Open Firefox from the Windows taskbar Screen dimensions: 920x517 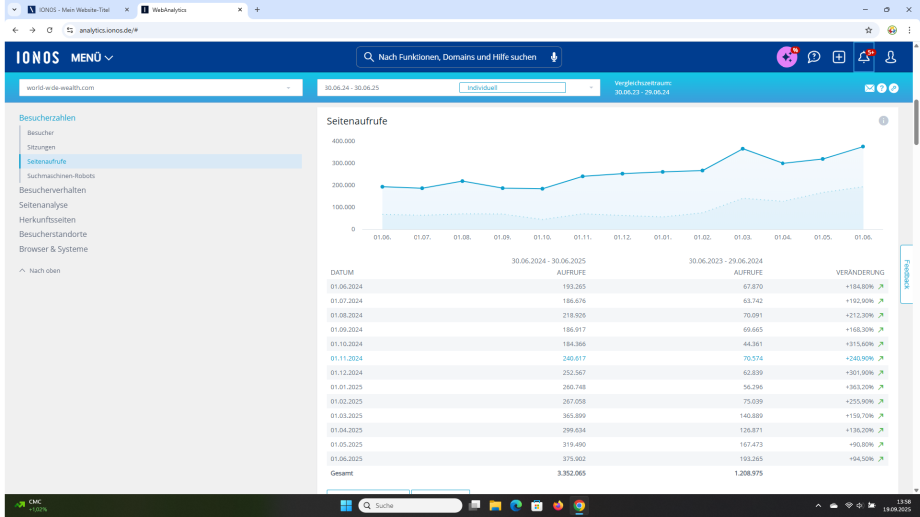pos(558,505)
